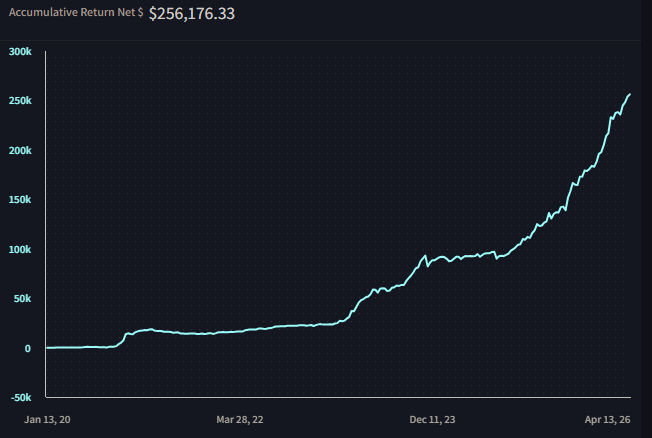Click the final peak of the return line
The image size is (652, 438).
(630, 94)
